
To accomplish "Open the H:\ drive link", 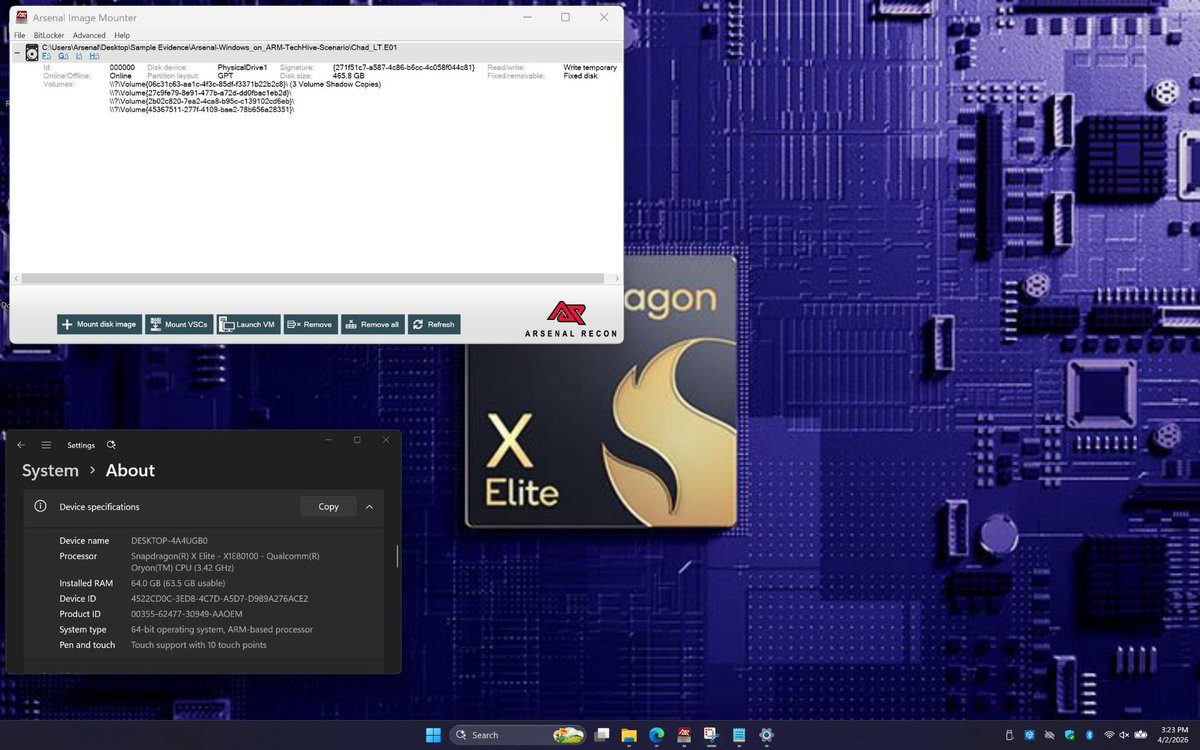I will pos(94,56).
